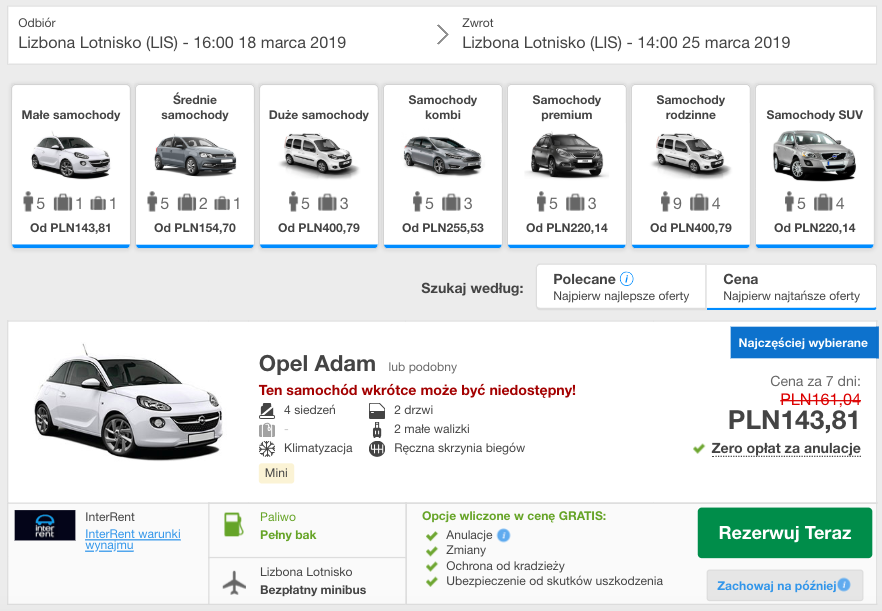The width and height of the screenshot is (882, 611).
Task: Open InterRent warunki wynajmu link
Action: point(133,539)
